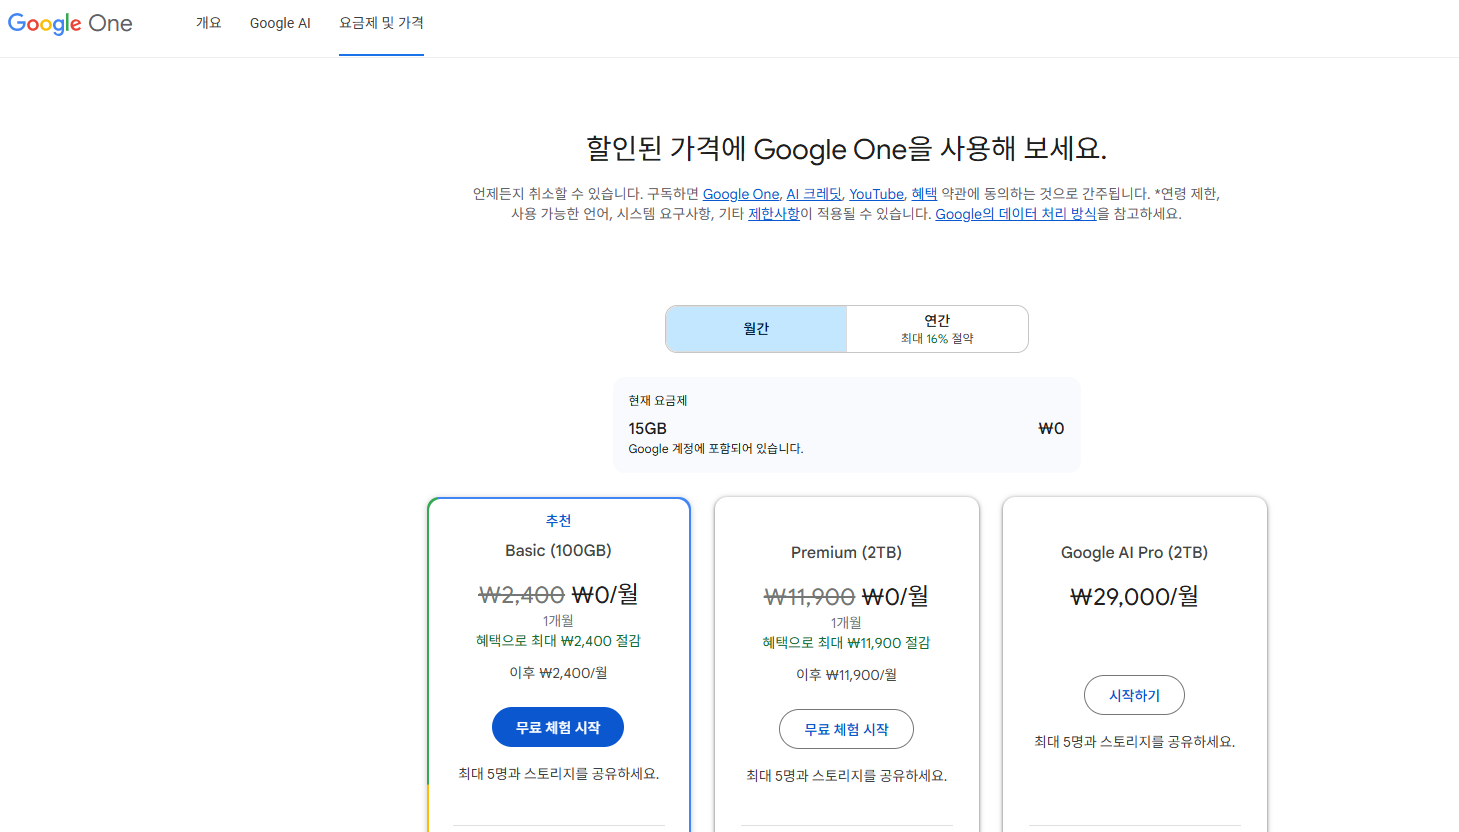Click the Basic (100GB) plan title
The height and width of the screenshot is (832, 1459).
tap(558, 551)
